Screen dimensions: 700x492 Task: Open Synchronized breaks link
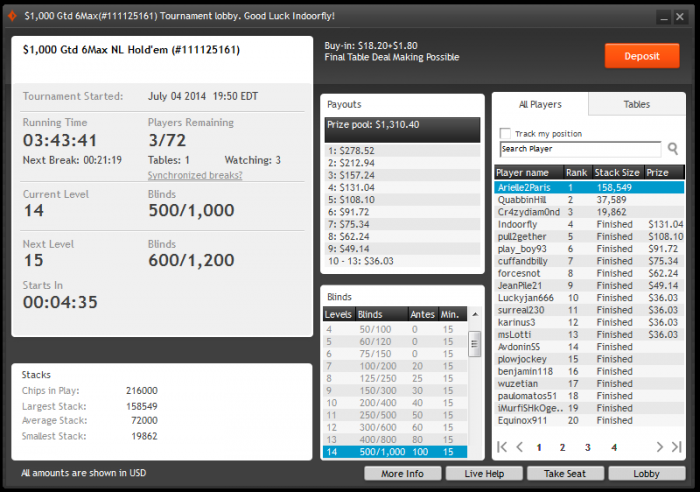(195, 175)
